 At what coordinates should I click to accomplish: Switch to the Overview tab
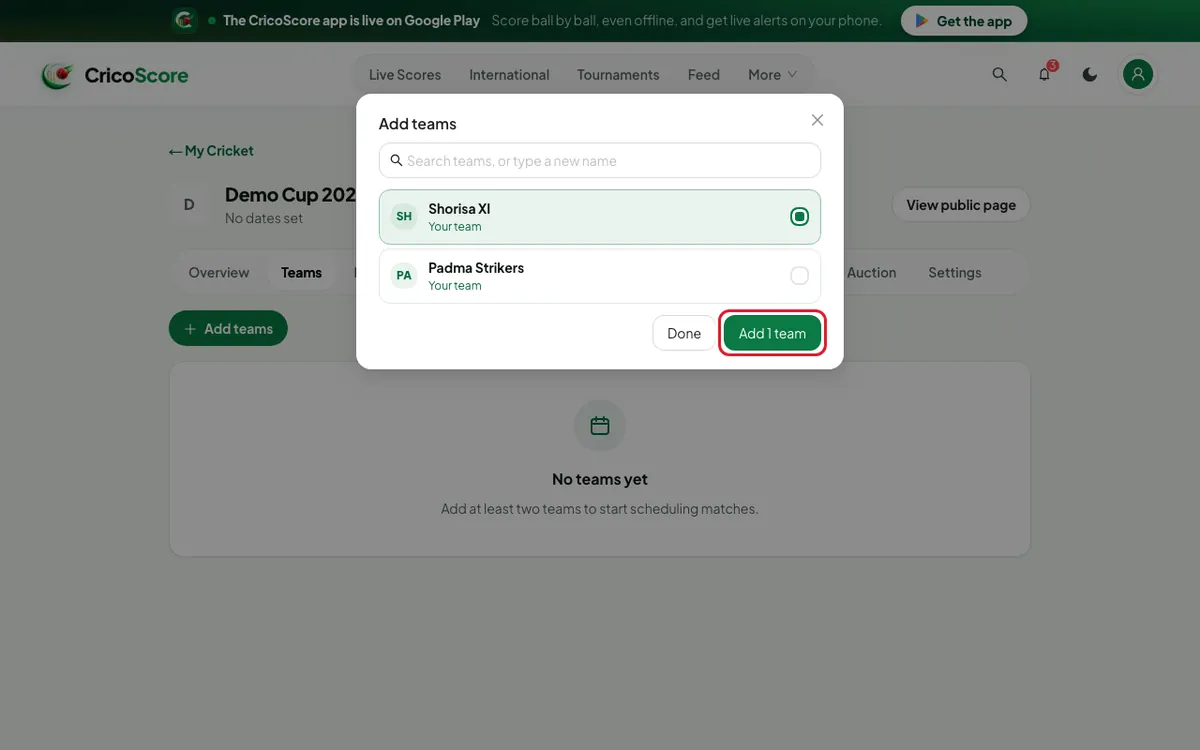[x=219, y=272]
